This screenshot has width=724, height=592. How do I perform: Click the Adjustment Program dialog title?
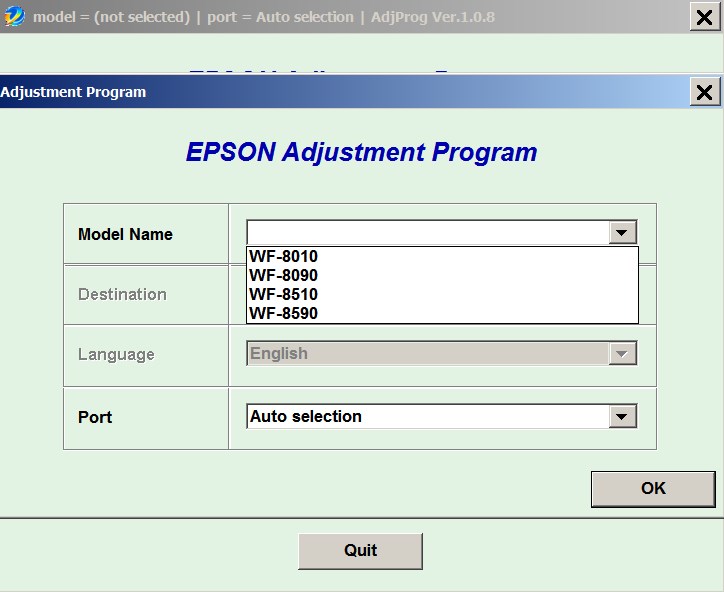(73, 92)
